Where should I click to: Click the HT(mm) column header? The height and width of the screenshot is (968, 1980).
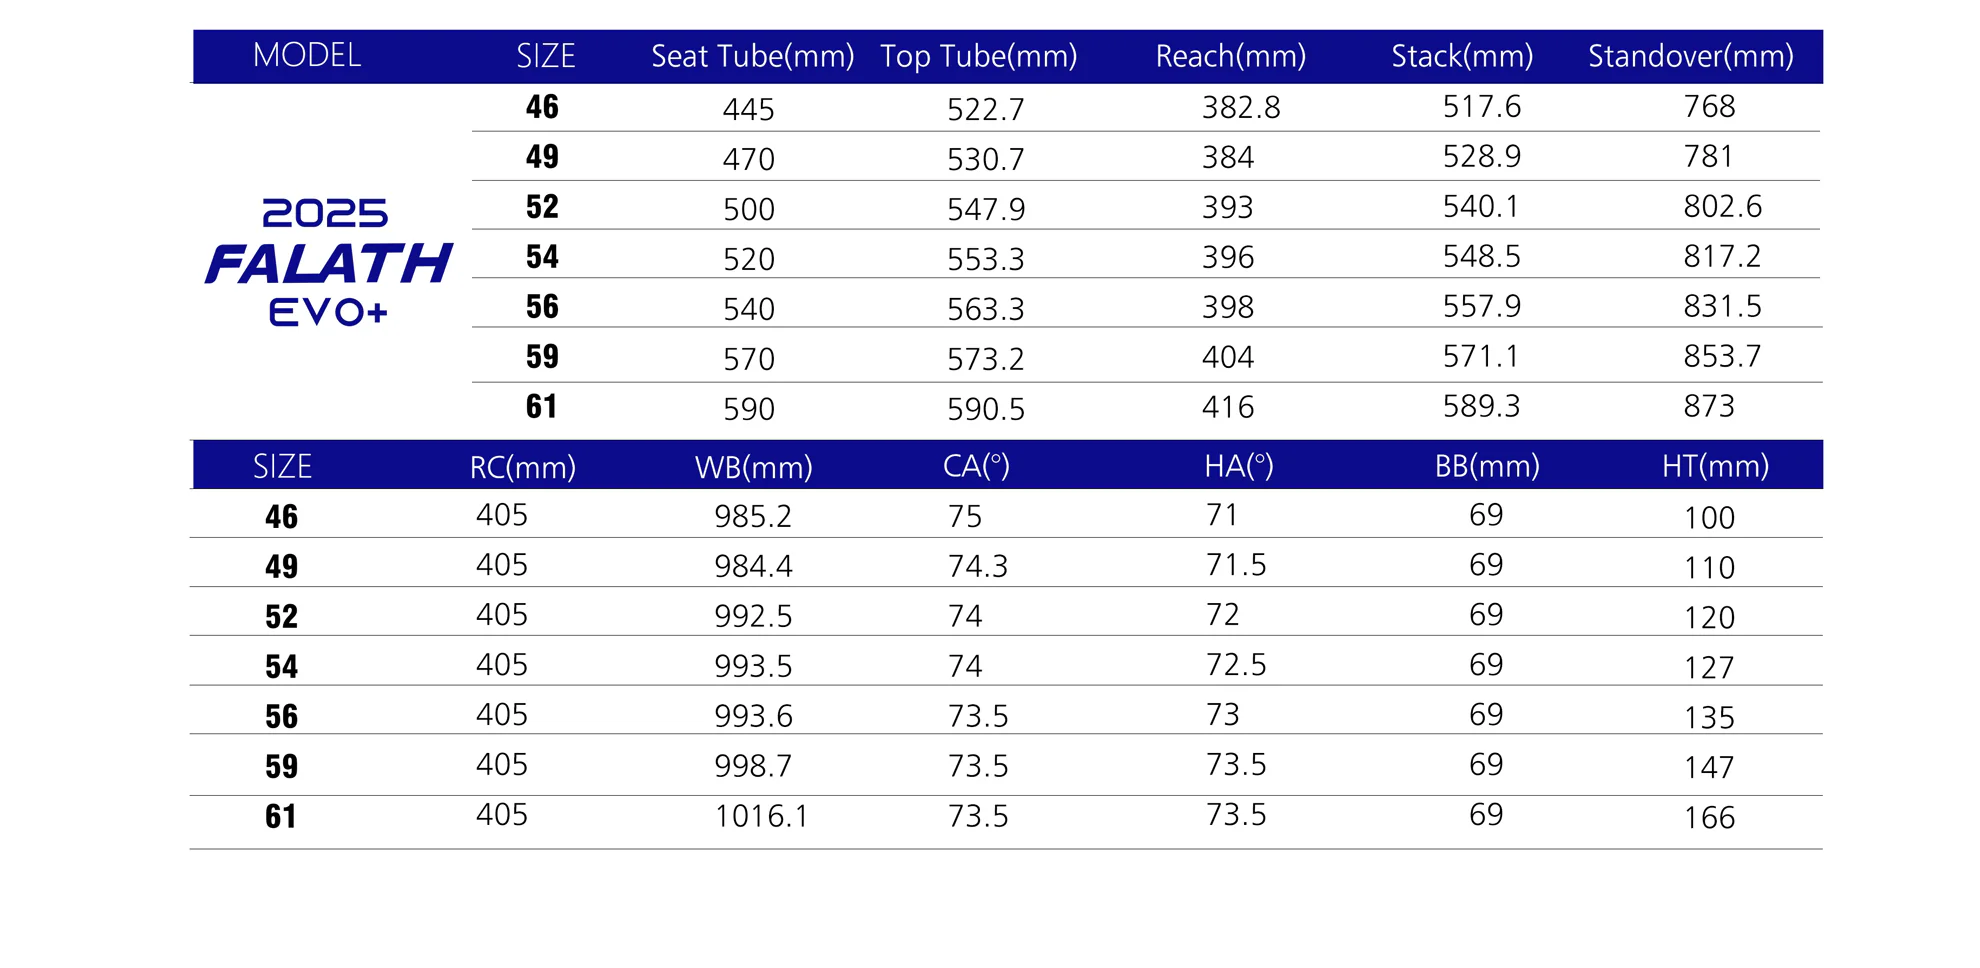pyautogui.click(x=1715, y=466)
